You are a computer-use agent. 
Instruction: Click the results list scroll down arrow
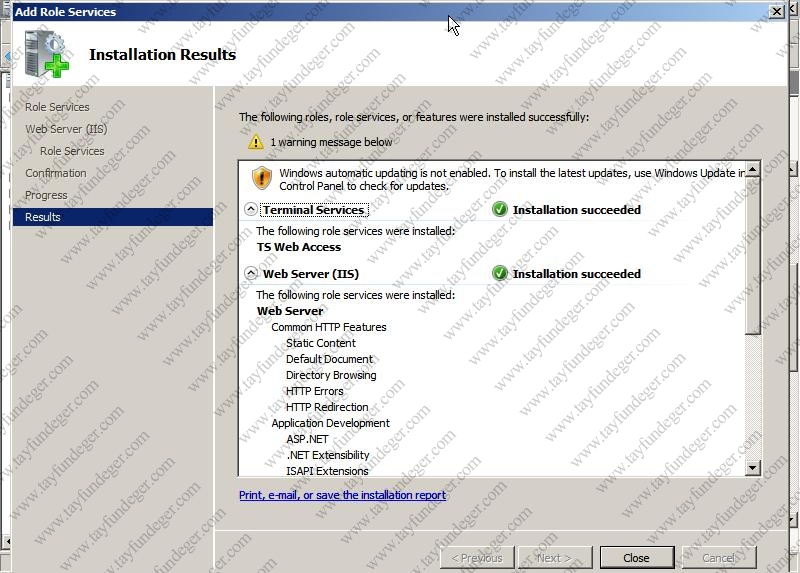pyautogui.click(x=753, y=467)
